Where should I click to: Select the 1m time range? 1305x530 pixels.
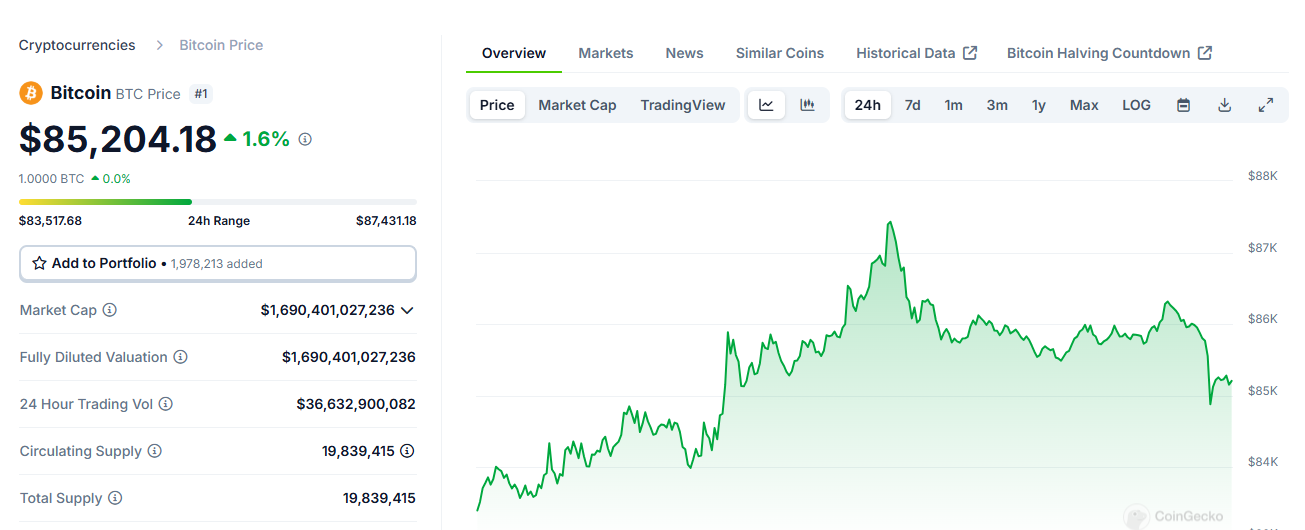(x=954, y=105)
